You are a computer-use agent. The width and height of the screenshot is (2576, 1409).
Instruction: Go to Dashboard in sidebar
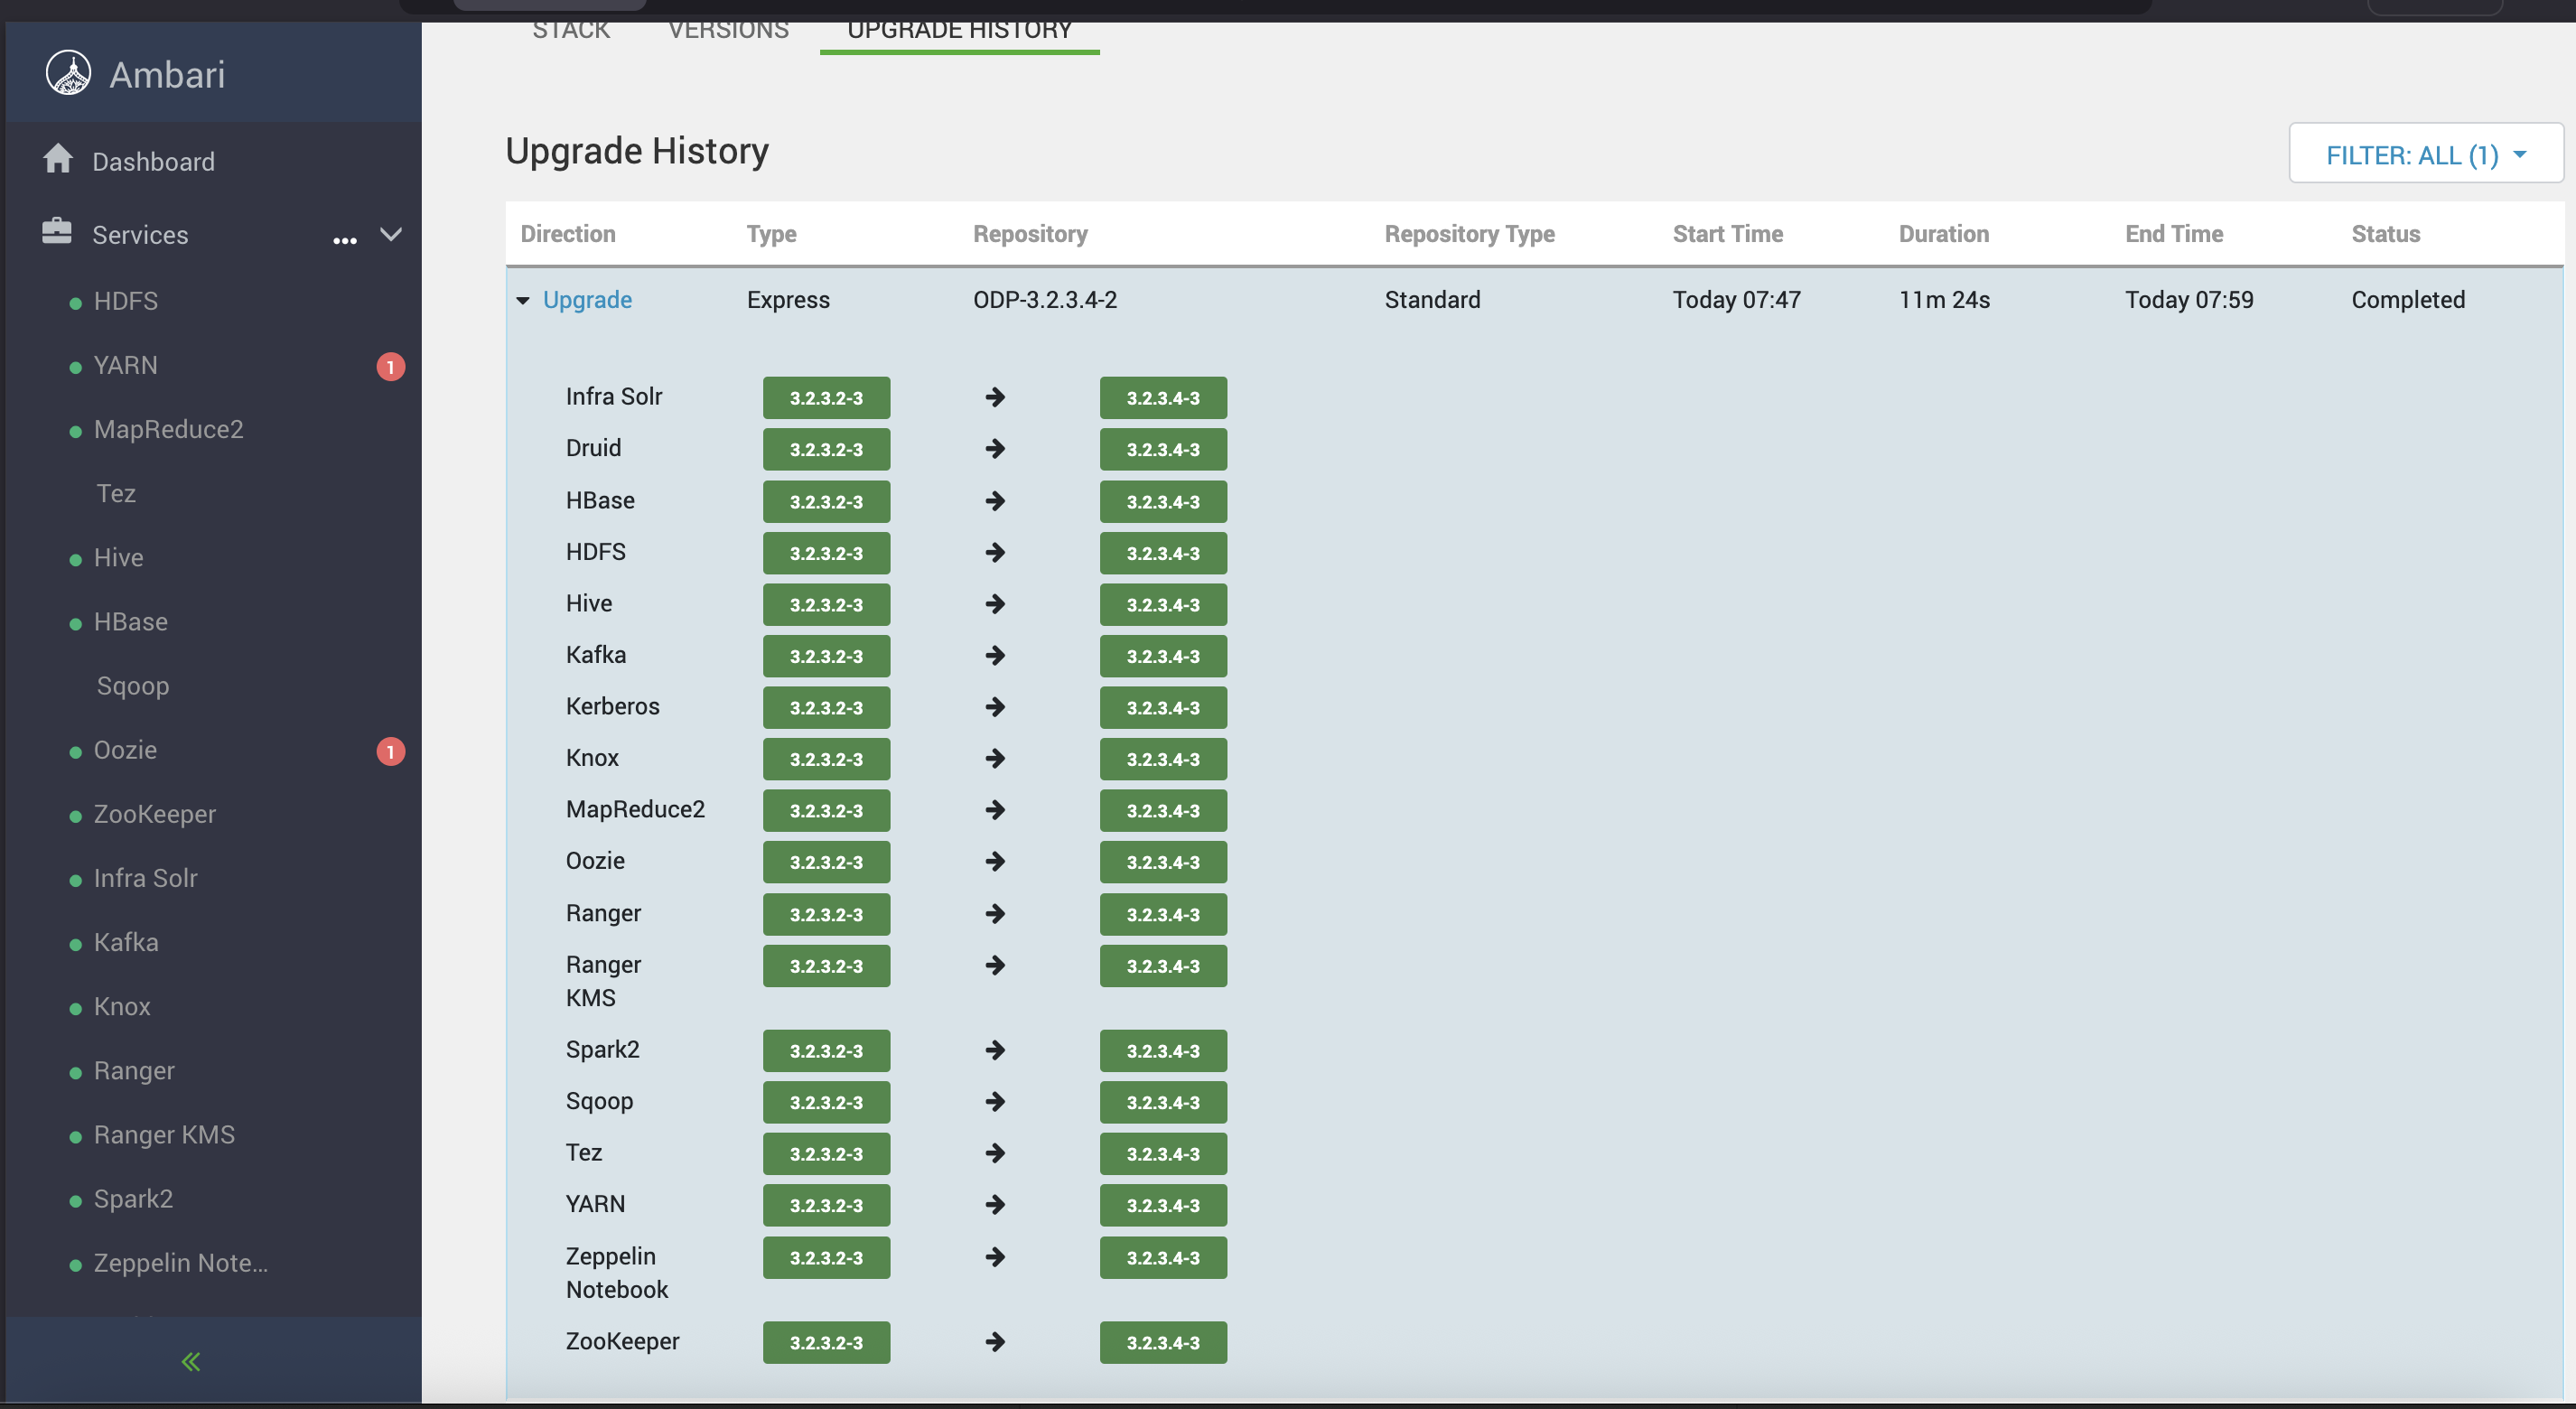click(153, 161)
